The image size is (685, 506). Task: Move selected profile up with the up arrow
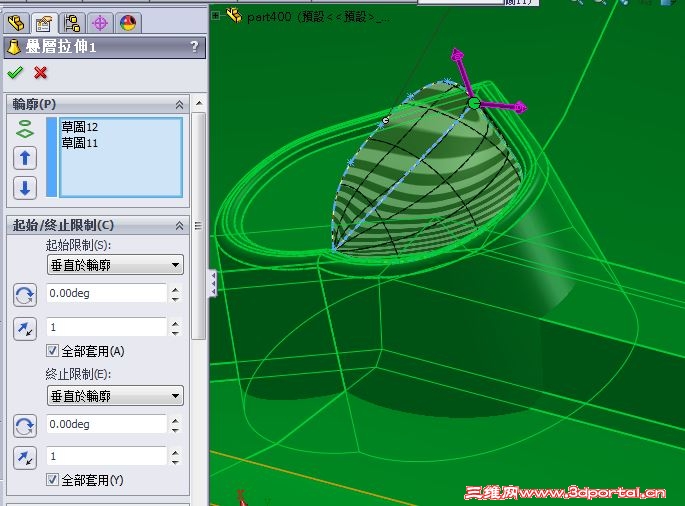pos(25,158)
